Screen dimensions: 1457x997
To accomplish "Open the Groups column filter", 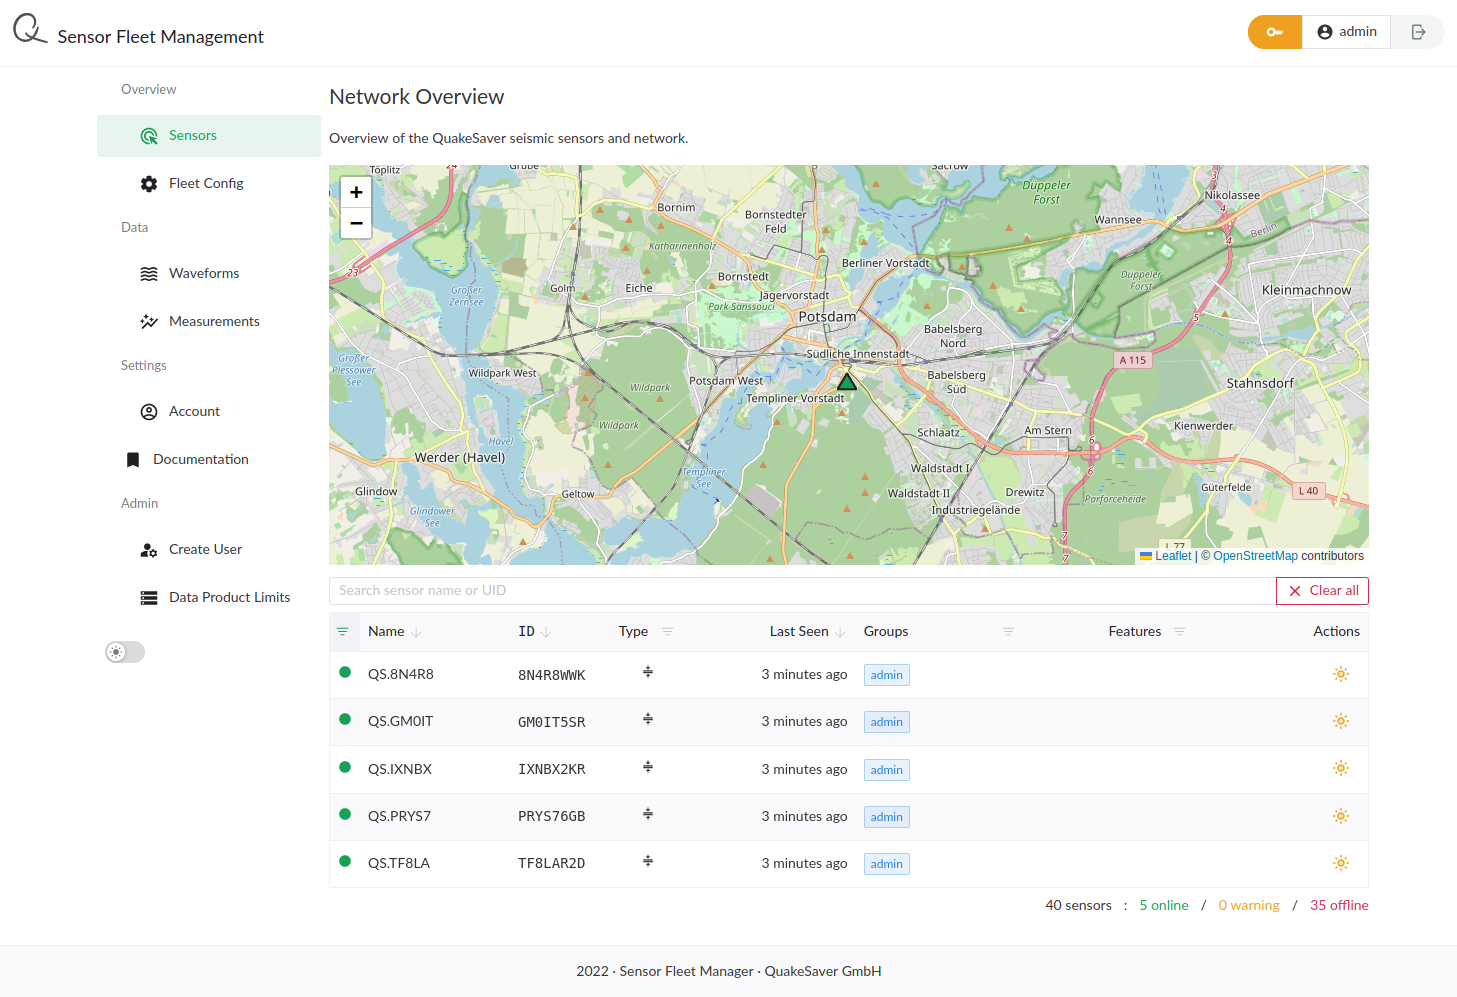I will (1008, 631).
